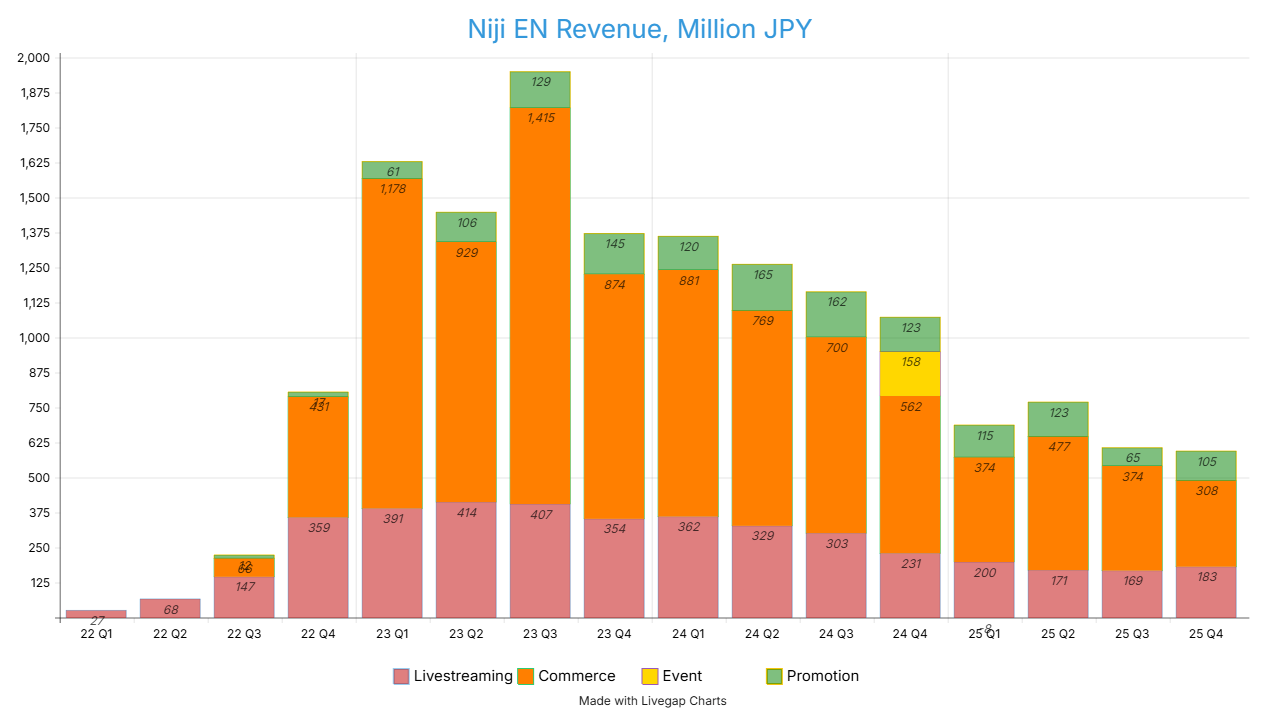
Task: Select the yellow Event segment showing 158
Action: tap(910, 374)
